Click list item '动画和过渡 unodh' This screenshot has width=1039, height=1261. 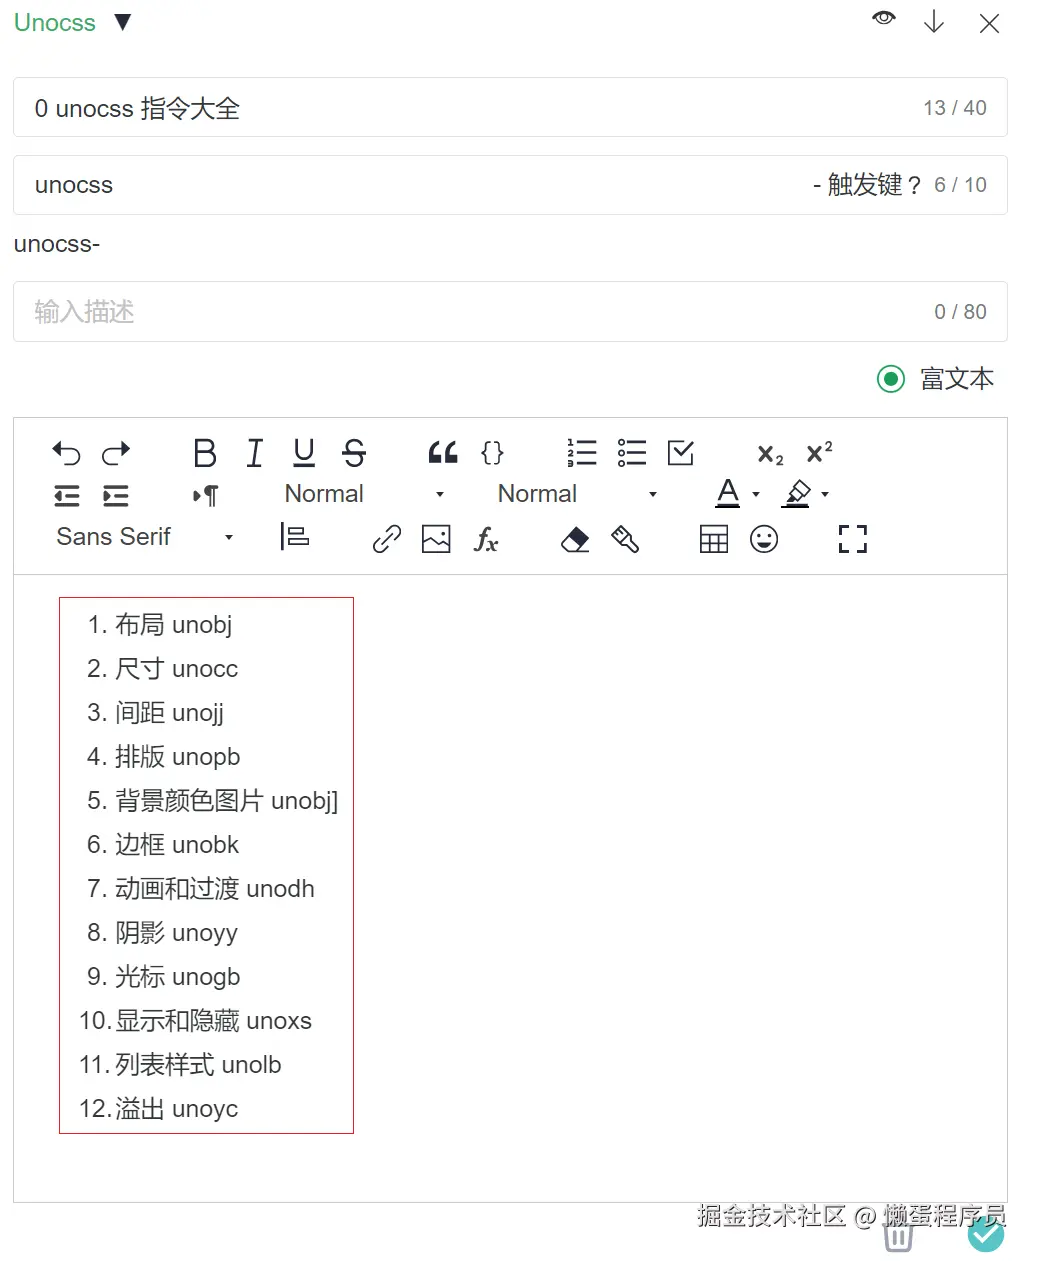pyautogui.click(x=214, y=889)
